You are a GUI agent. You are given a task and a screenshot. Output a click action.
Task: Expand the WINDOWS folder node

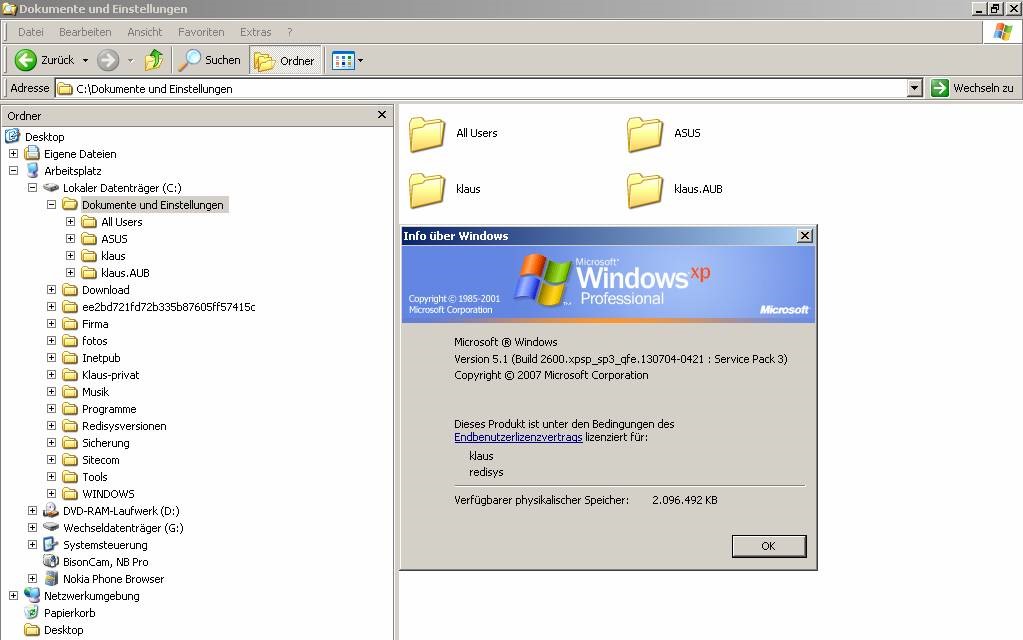(x=52, y=494)
